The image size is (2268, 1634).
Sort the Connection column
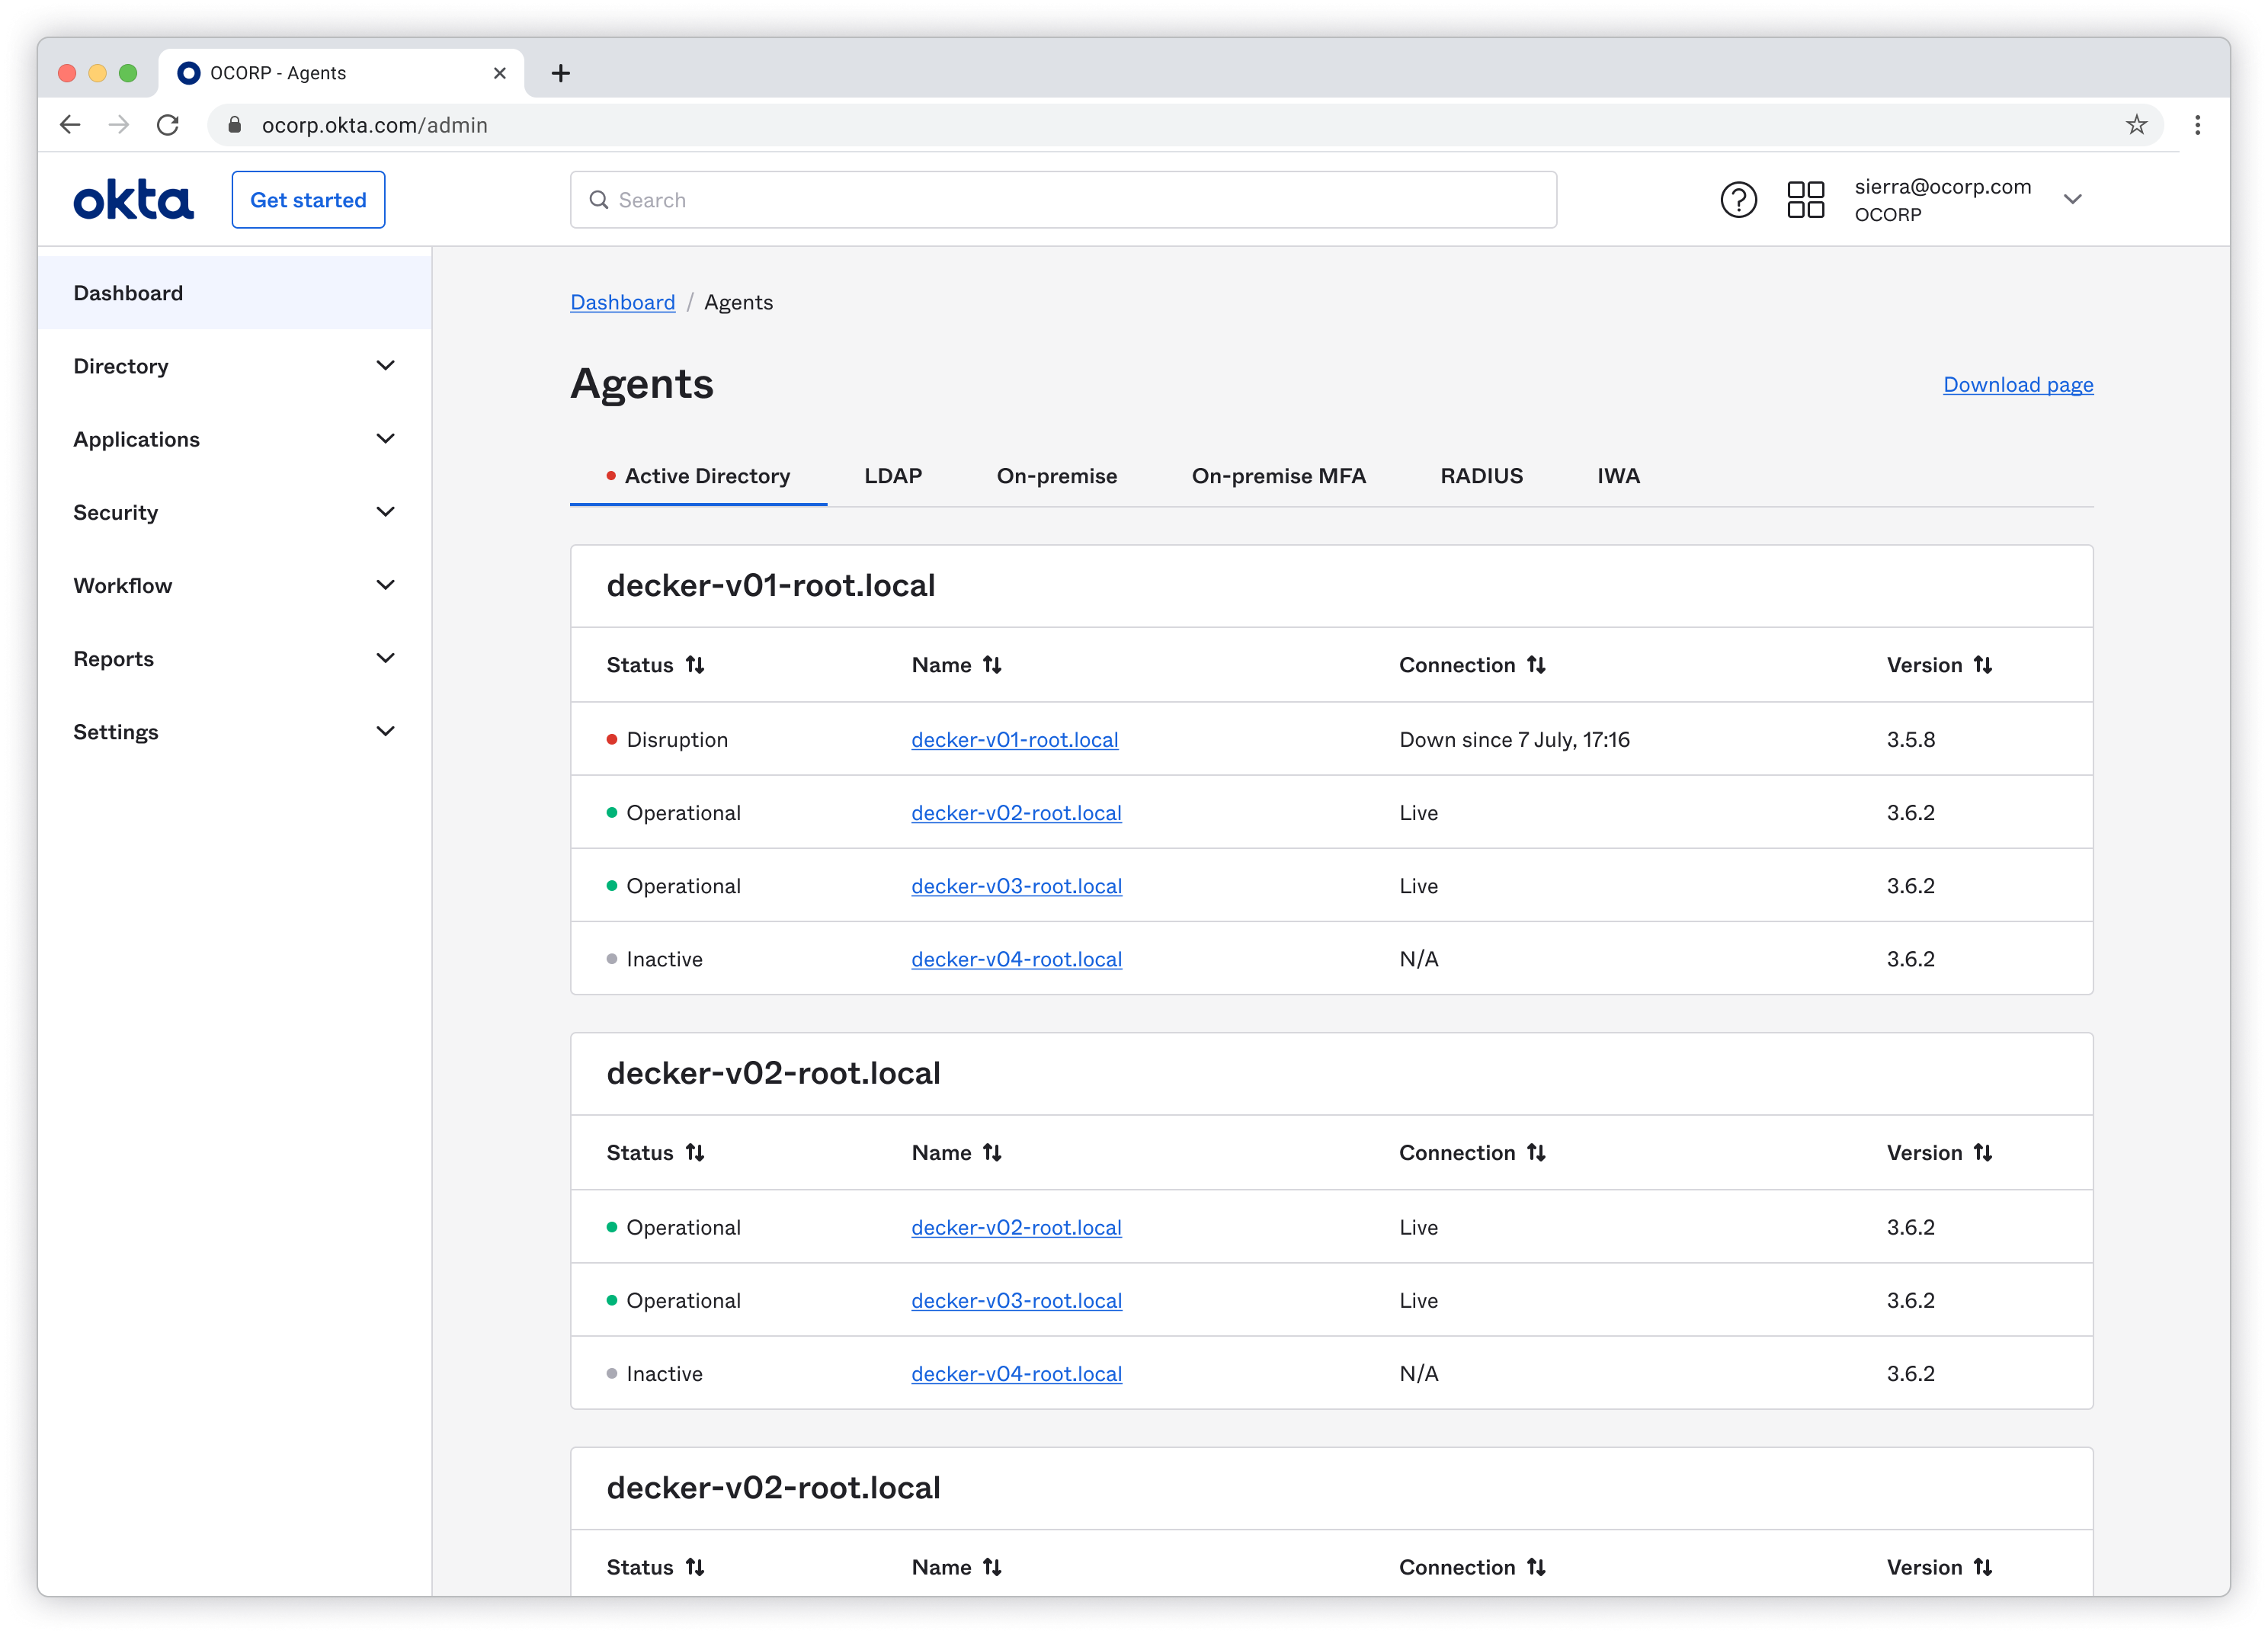click(1472, 664)
